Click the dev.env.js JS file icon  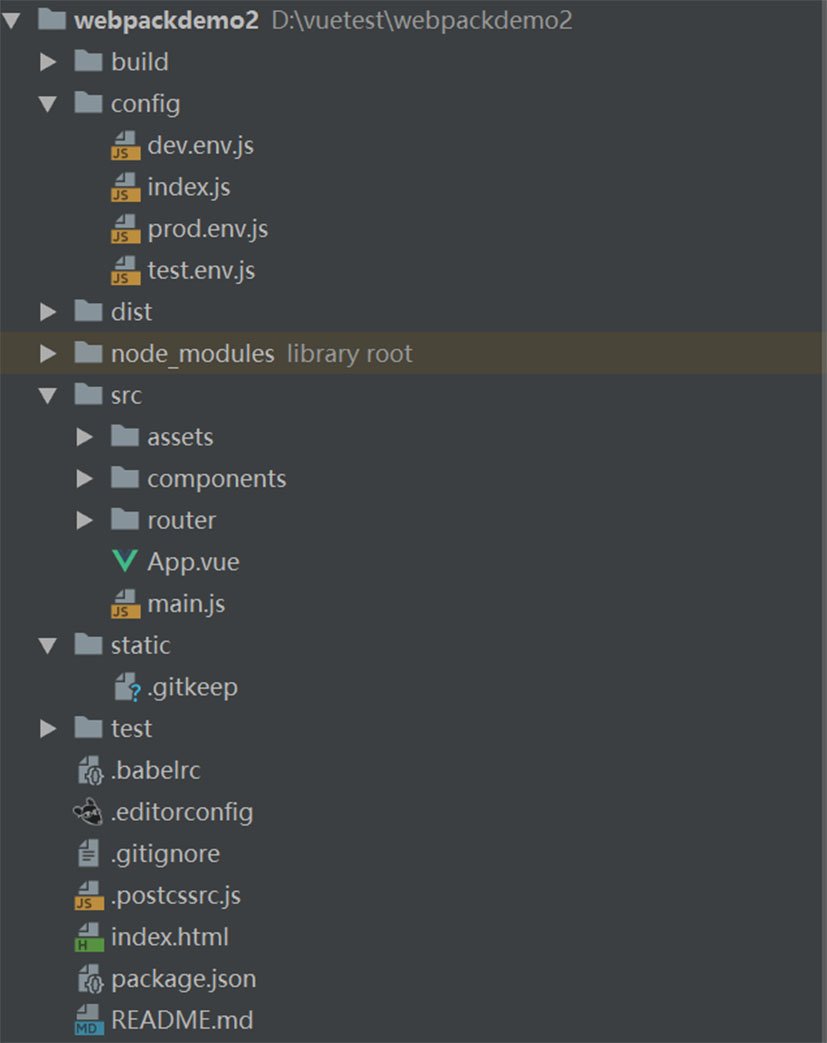click(125, 145)
